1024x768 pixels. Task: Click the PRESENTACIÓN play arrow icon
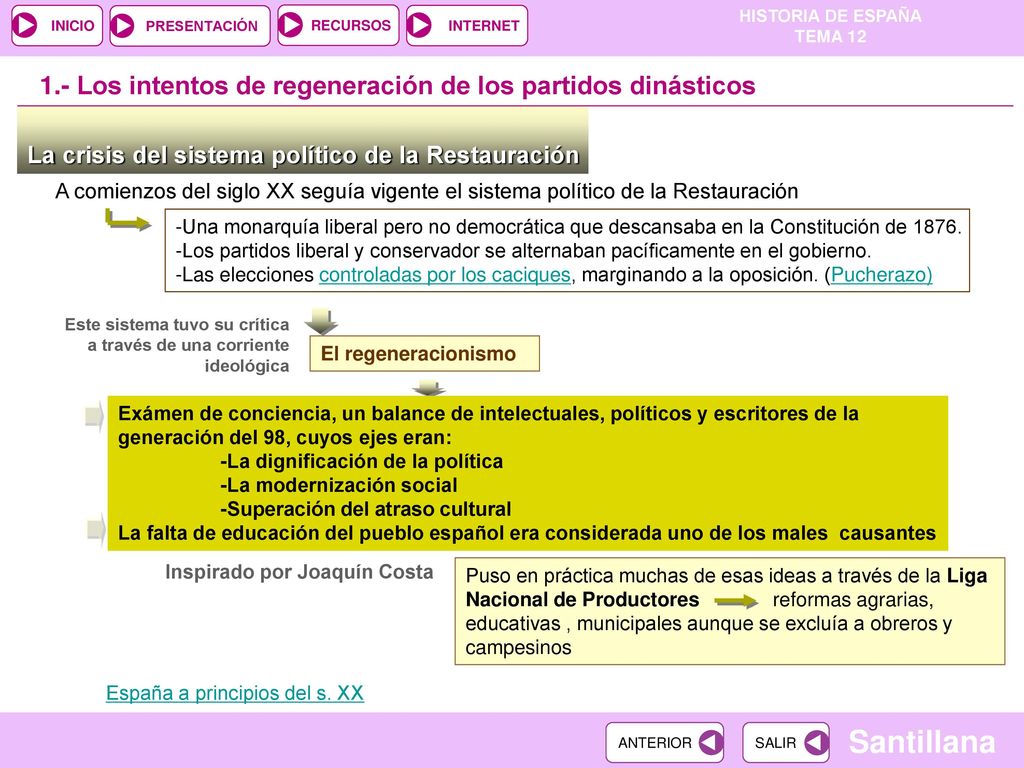[122, 26]
